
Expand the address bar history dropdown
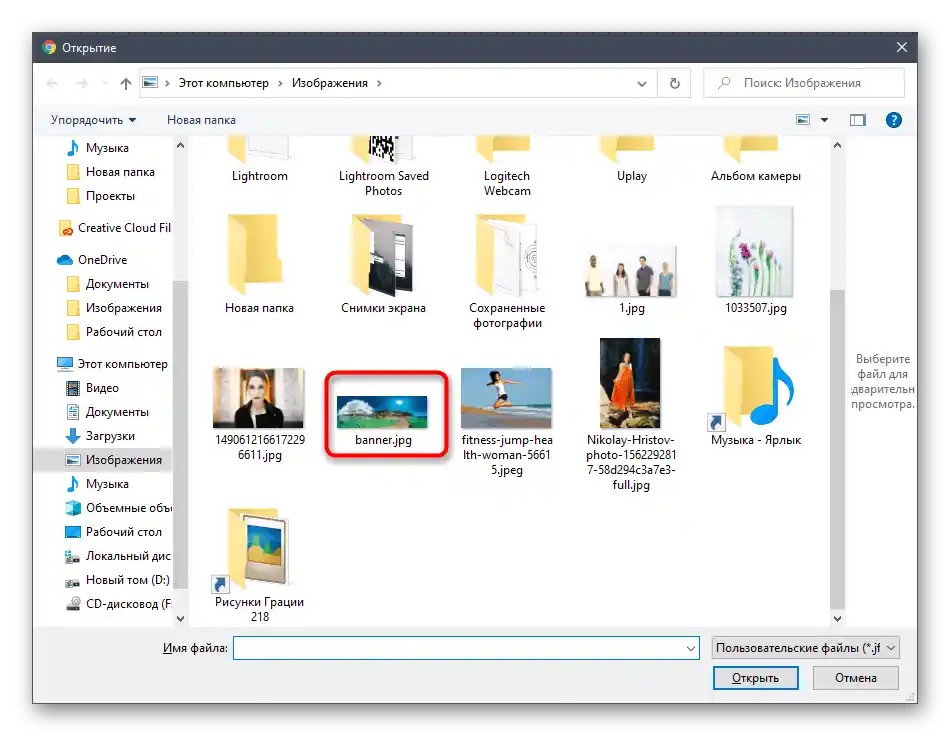[x=642, y=84]
